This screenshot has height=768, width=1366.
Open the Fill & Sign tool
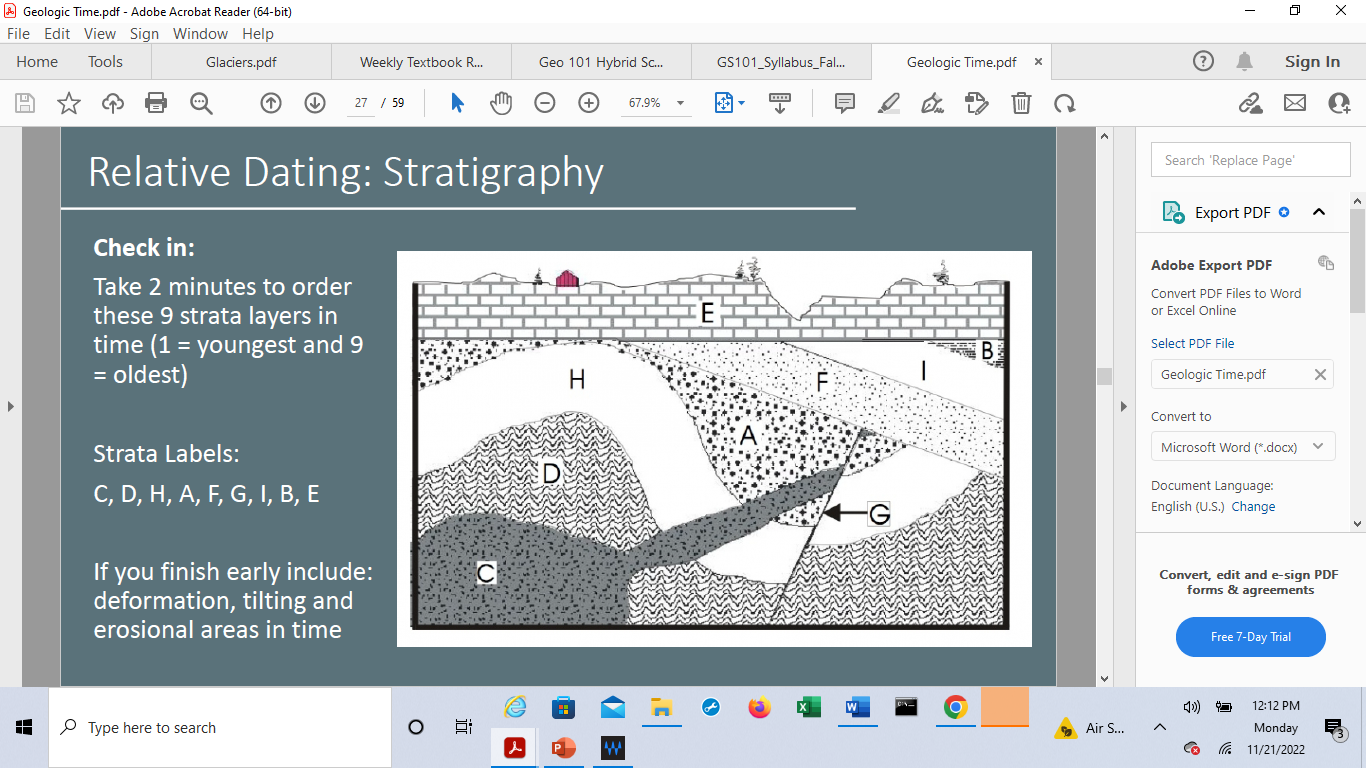pos(932,103)
